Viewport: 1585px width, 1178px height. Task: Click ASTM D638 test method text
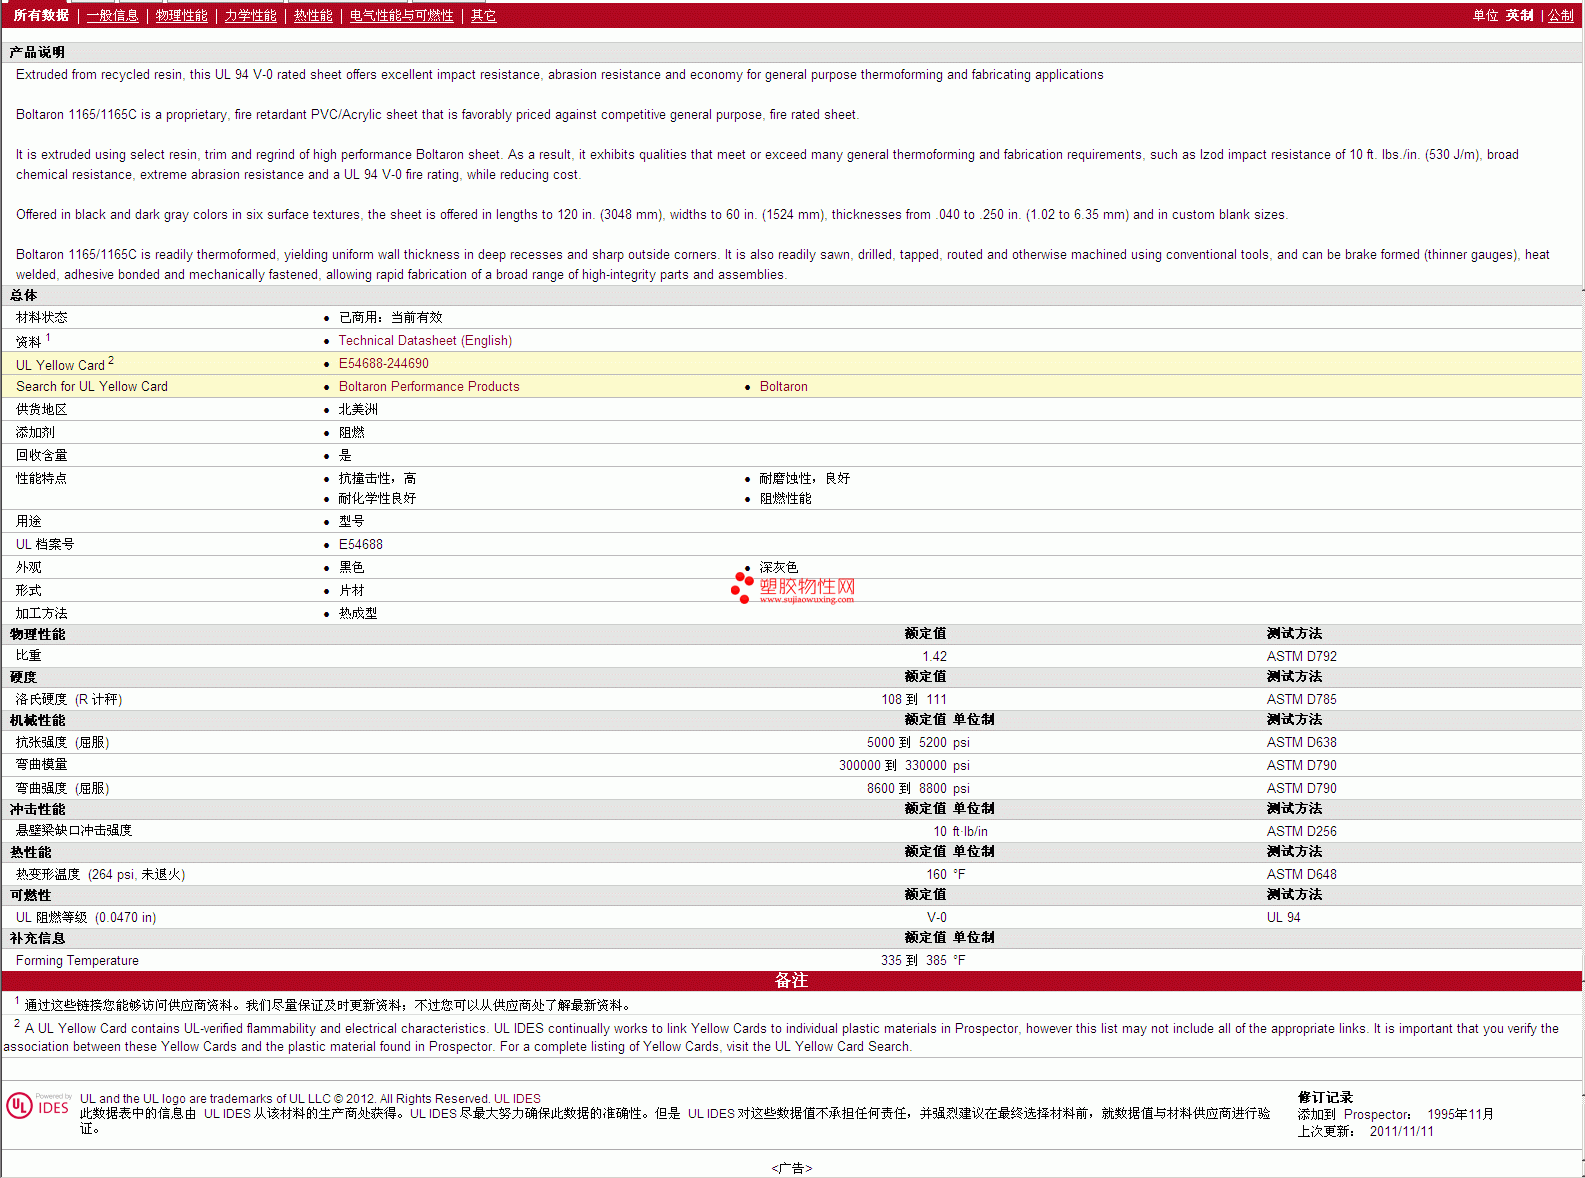[x=1301, y=742]
